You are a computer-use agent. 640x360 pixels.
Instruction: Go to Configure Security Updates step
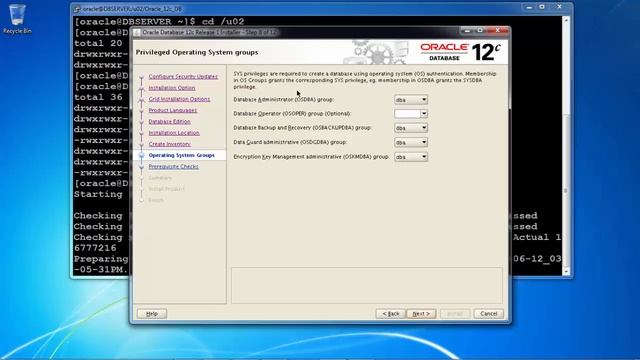coord(183,76)
